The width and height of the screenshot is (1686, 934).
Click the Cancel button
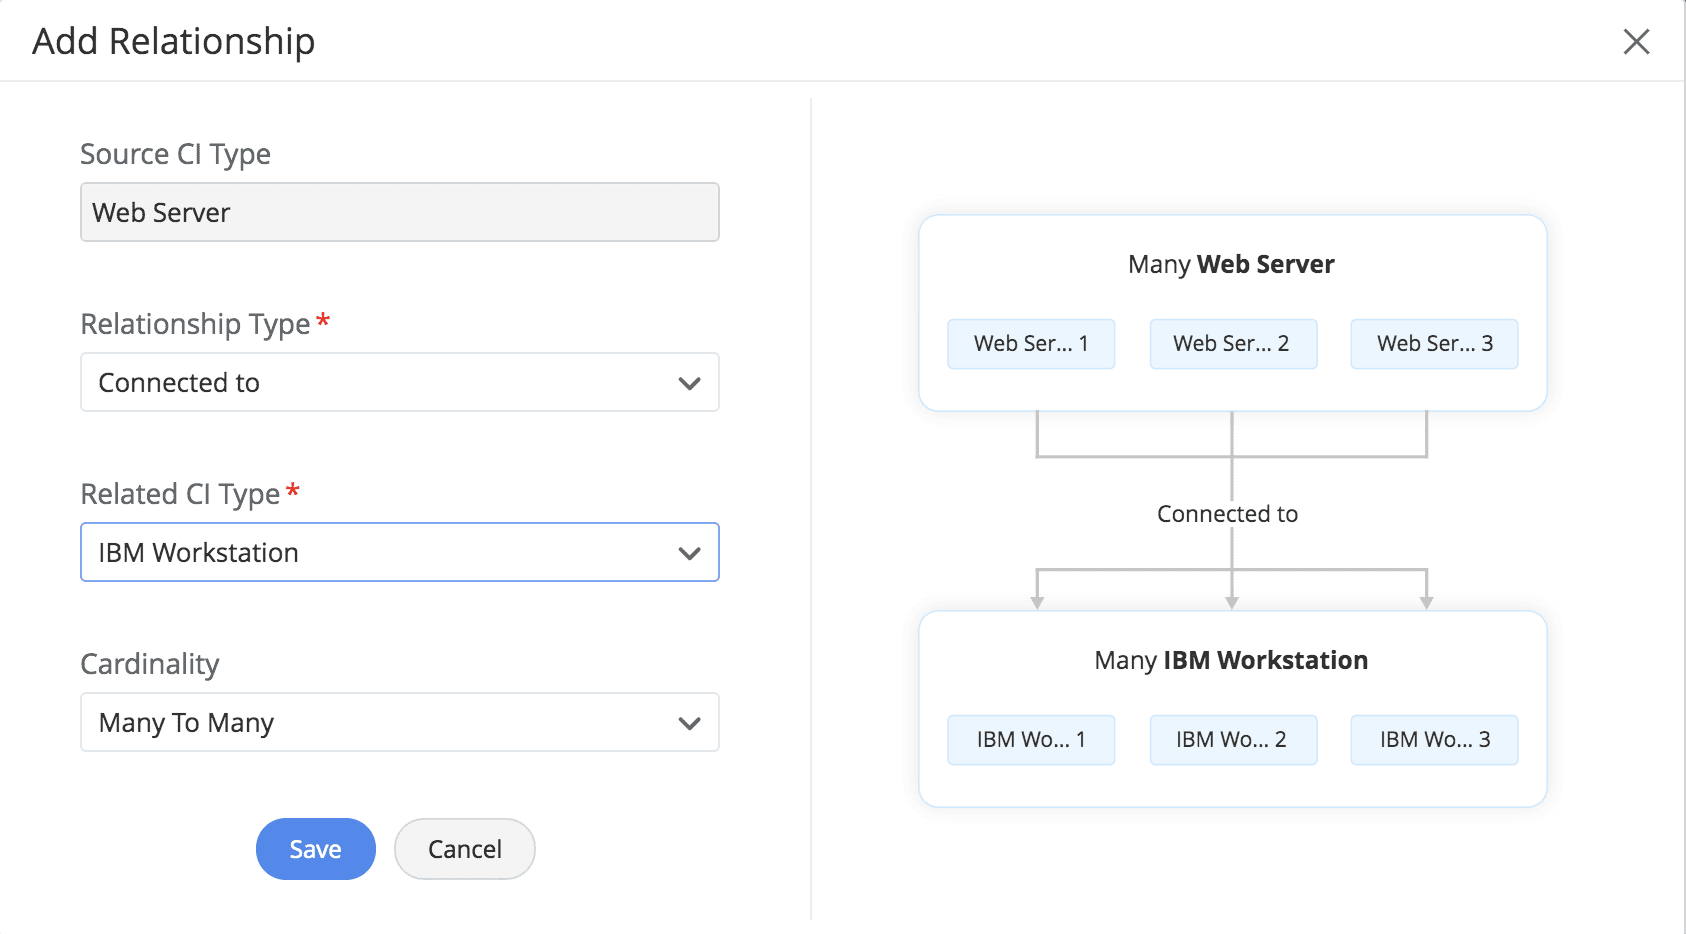(x=464, y=849)
